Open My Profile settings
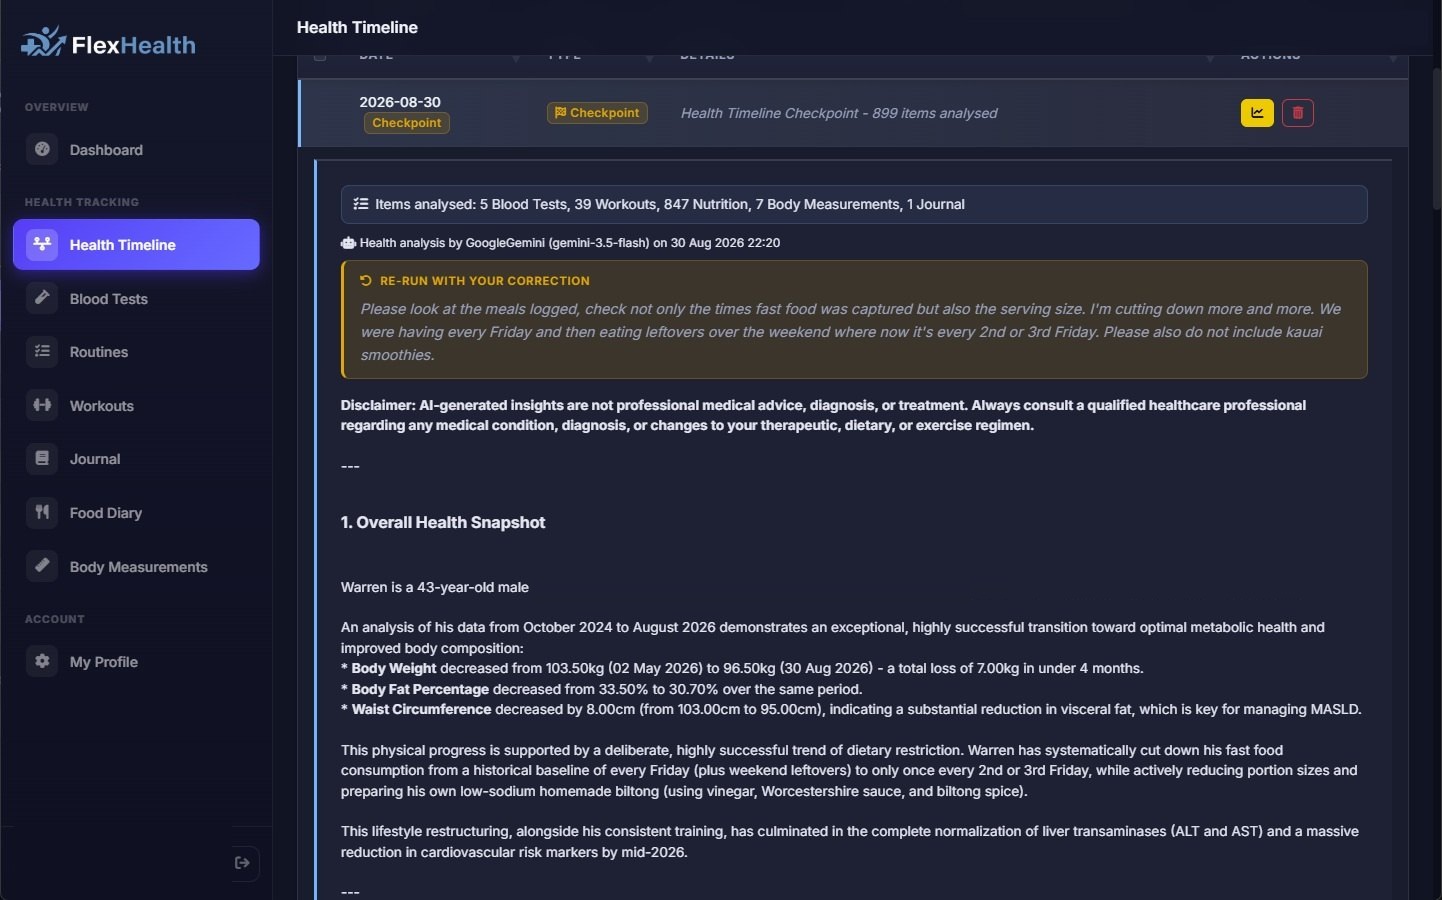This screenshot has height=900, width=1442. pyautogui.click(x=136, y=661)
